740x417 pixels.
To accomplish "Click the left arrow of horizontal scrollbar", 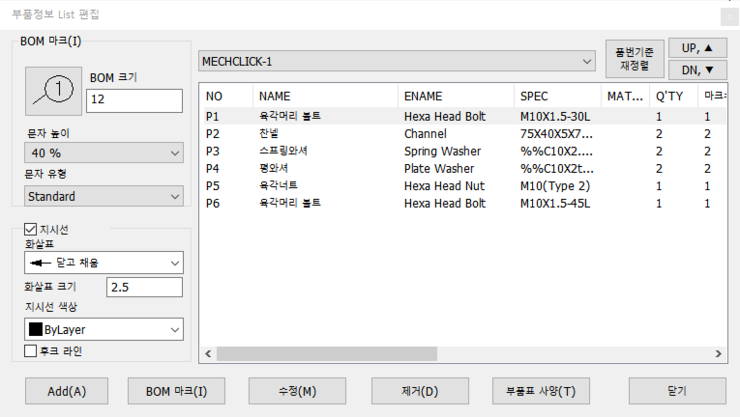I will click(x=208, y=353).
